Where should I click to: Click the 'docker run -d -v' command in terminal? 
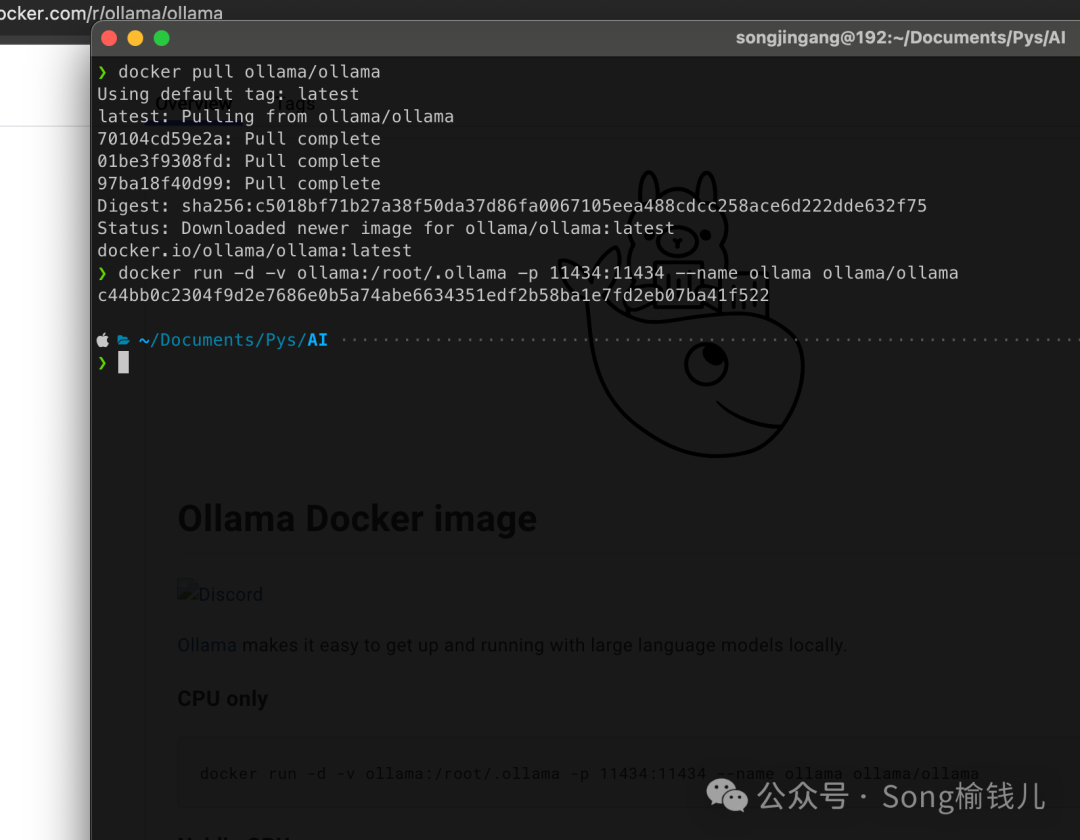point(538,273)
